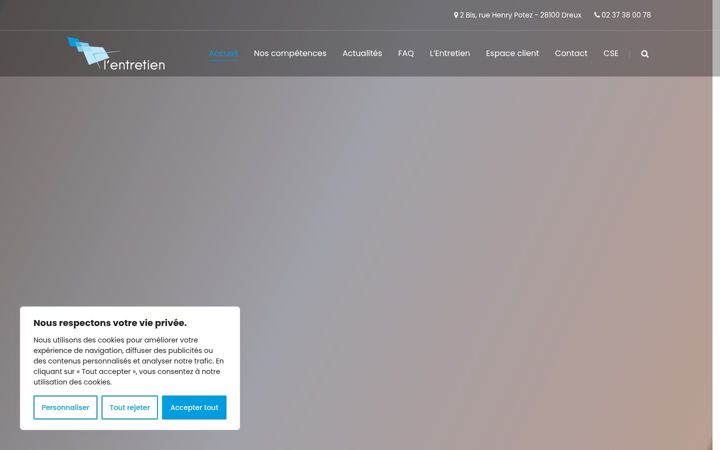Open the Contact page
This screenshot has width=720, height=450.
(x=571, y=53)
